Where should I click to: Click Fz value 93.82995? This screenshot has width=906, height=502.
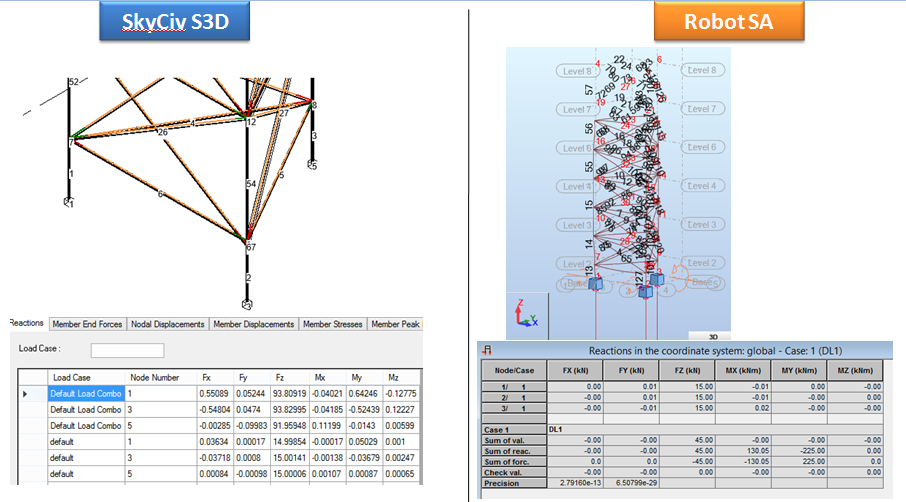[x=289, y=410]
